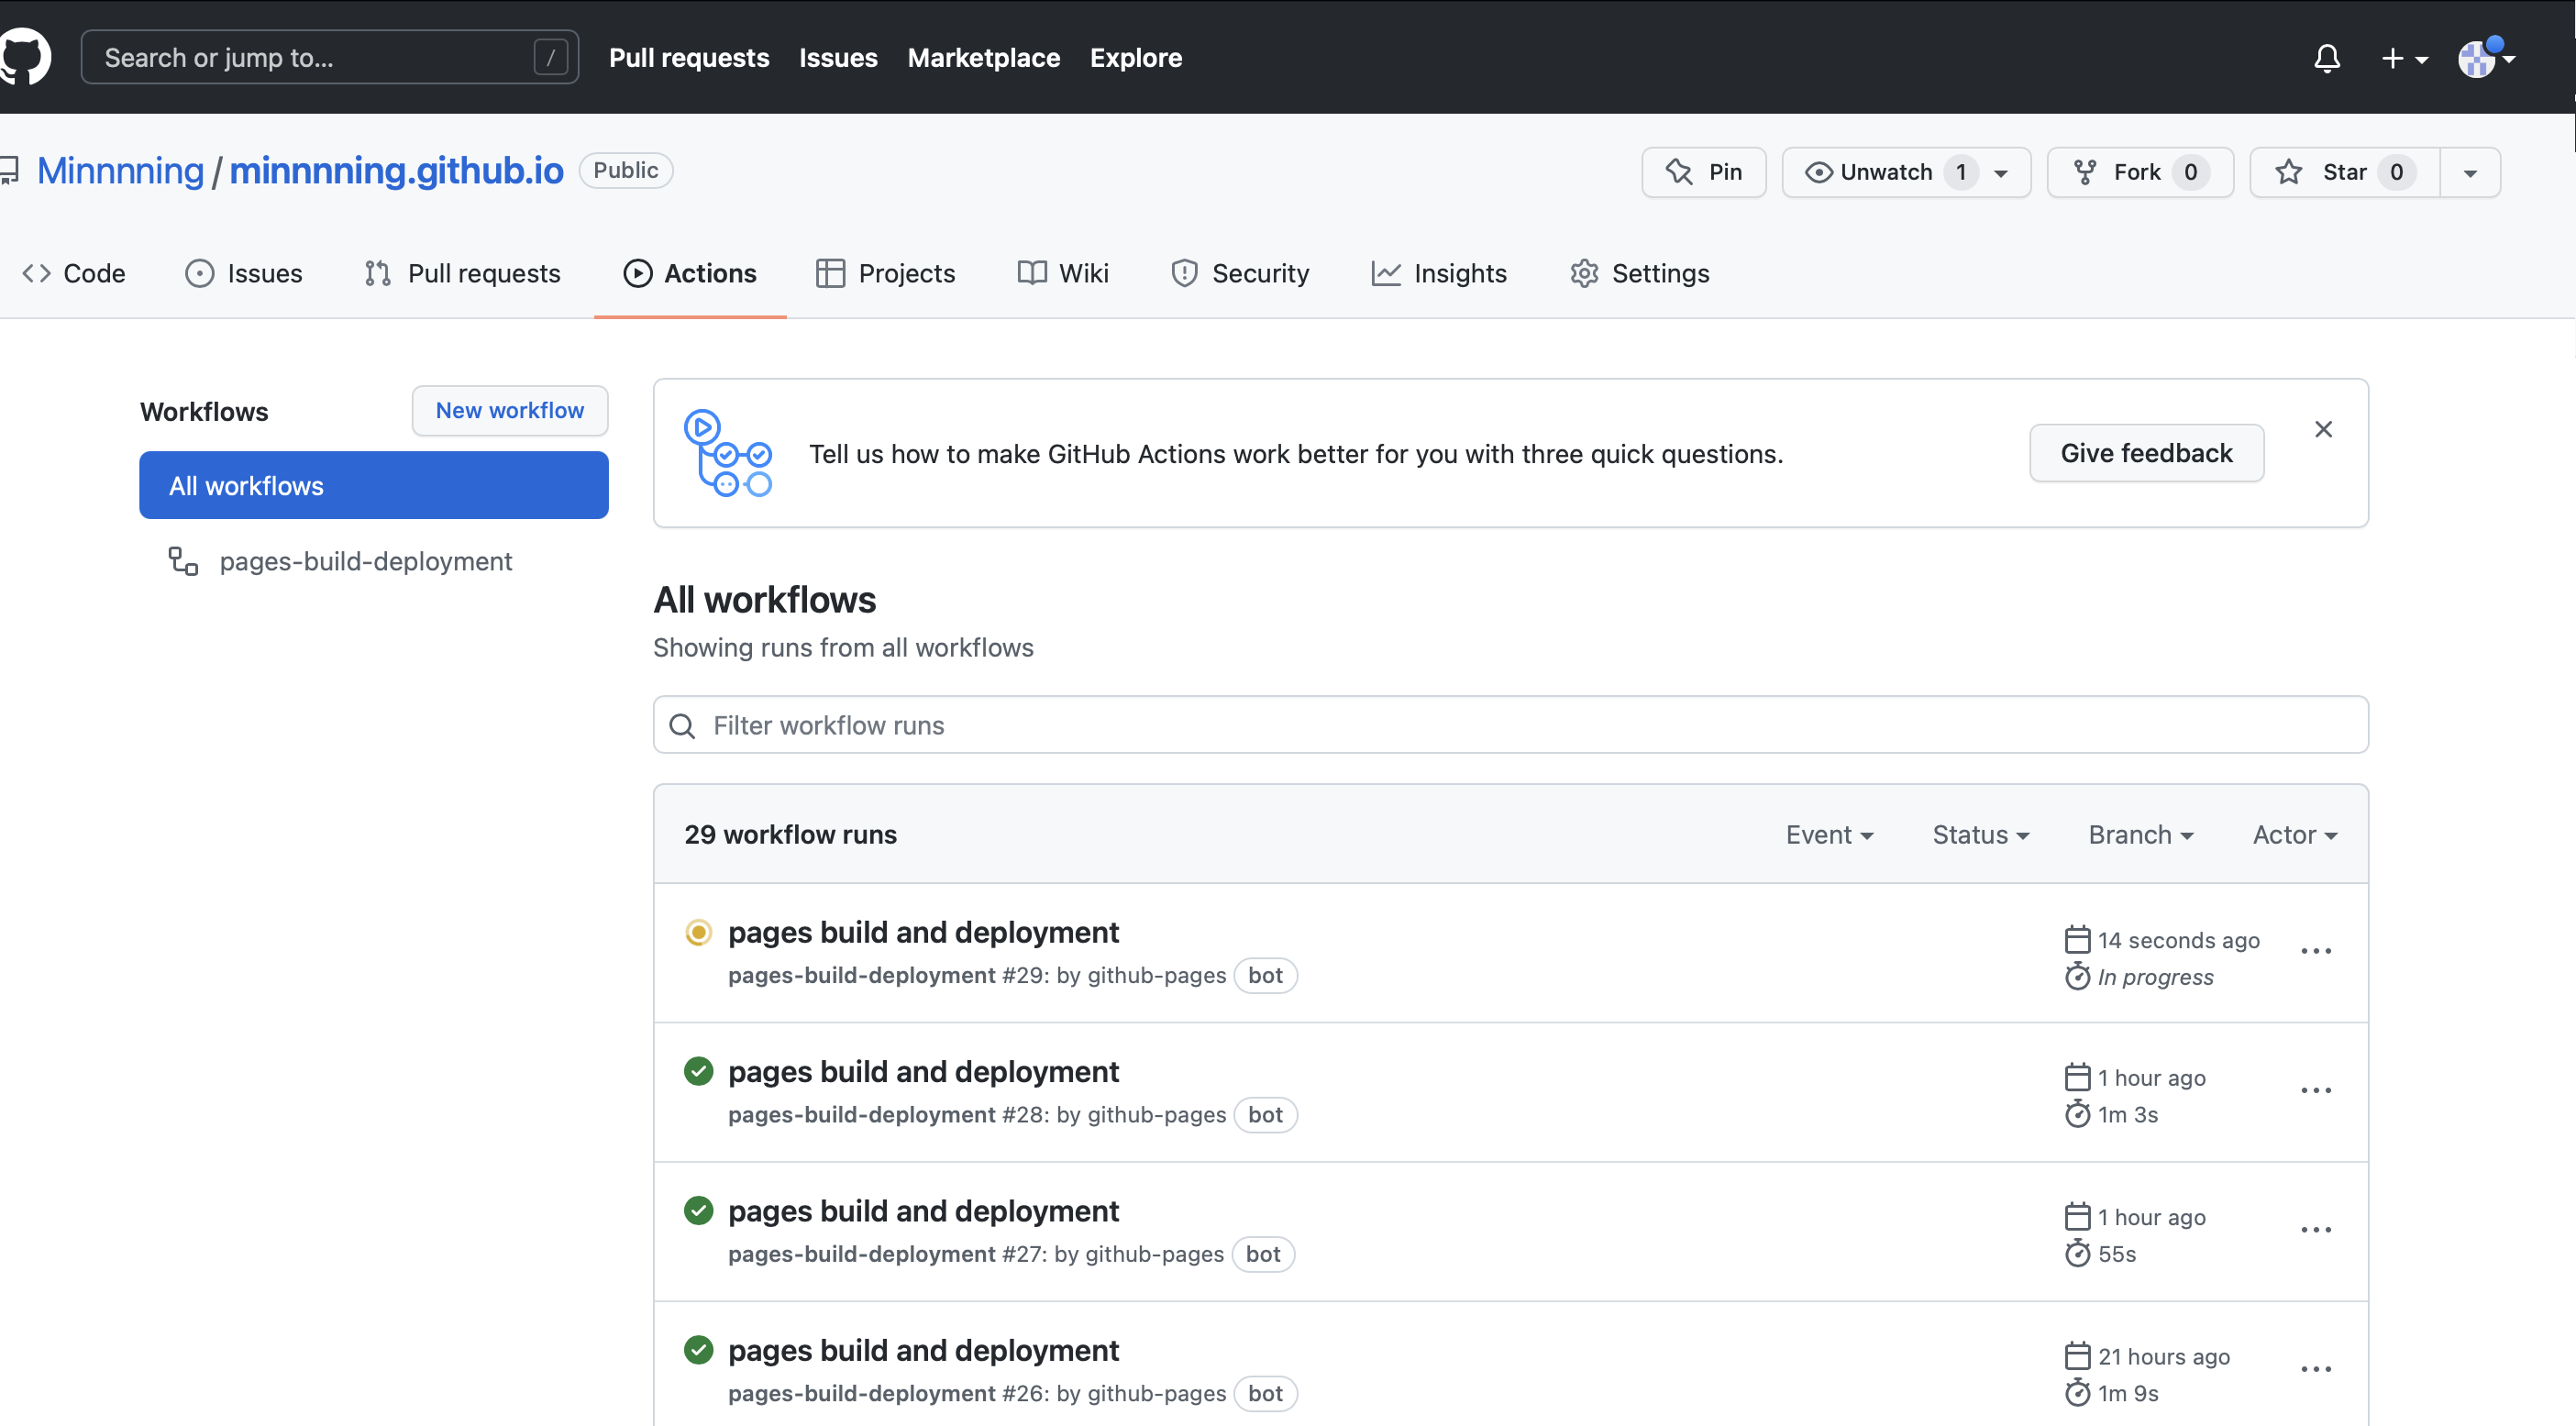The image size is (2576, 1426).
Task: Click Unwatch to toggle watching
Action: [x=1870, y=172]
